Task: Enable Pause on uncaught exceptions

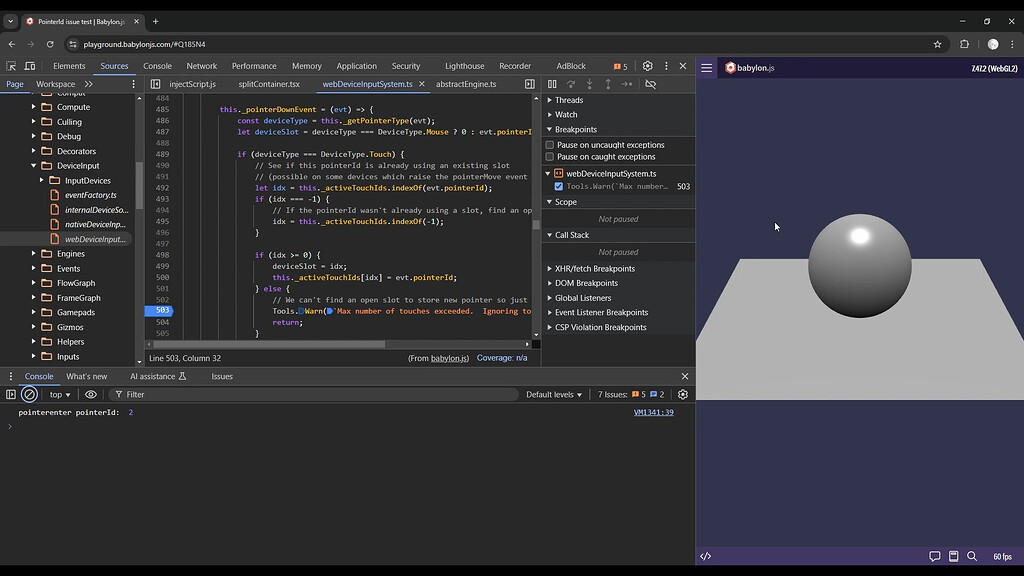Action: [549, 143]
